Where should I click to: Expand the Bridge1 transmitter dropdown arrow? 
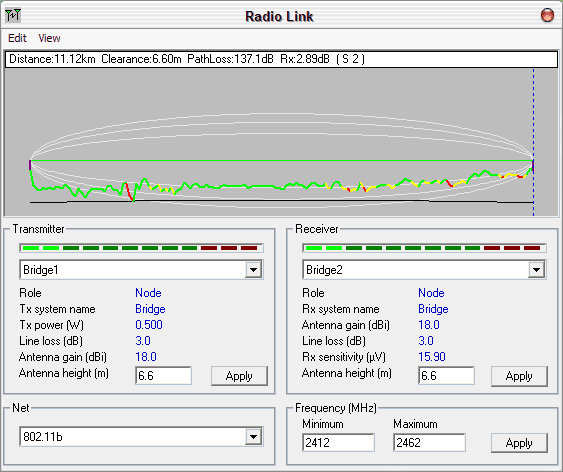click(253, 270)
